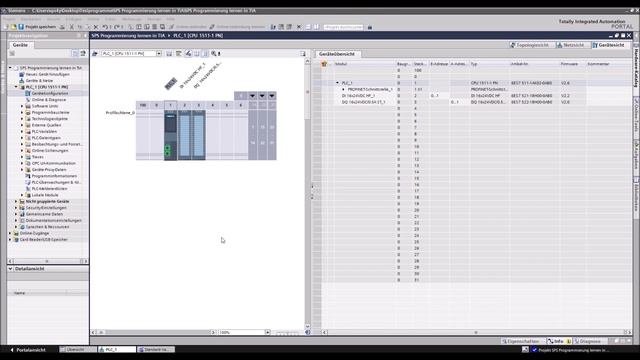Expand PROFINET-Schnittstelle_1 row
This screenshot has height=360, width=640.
click(343, 89)
